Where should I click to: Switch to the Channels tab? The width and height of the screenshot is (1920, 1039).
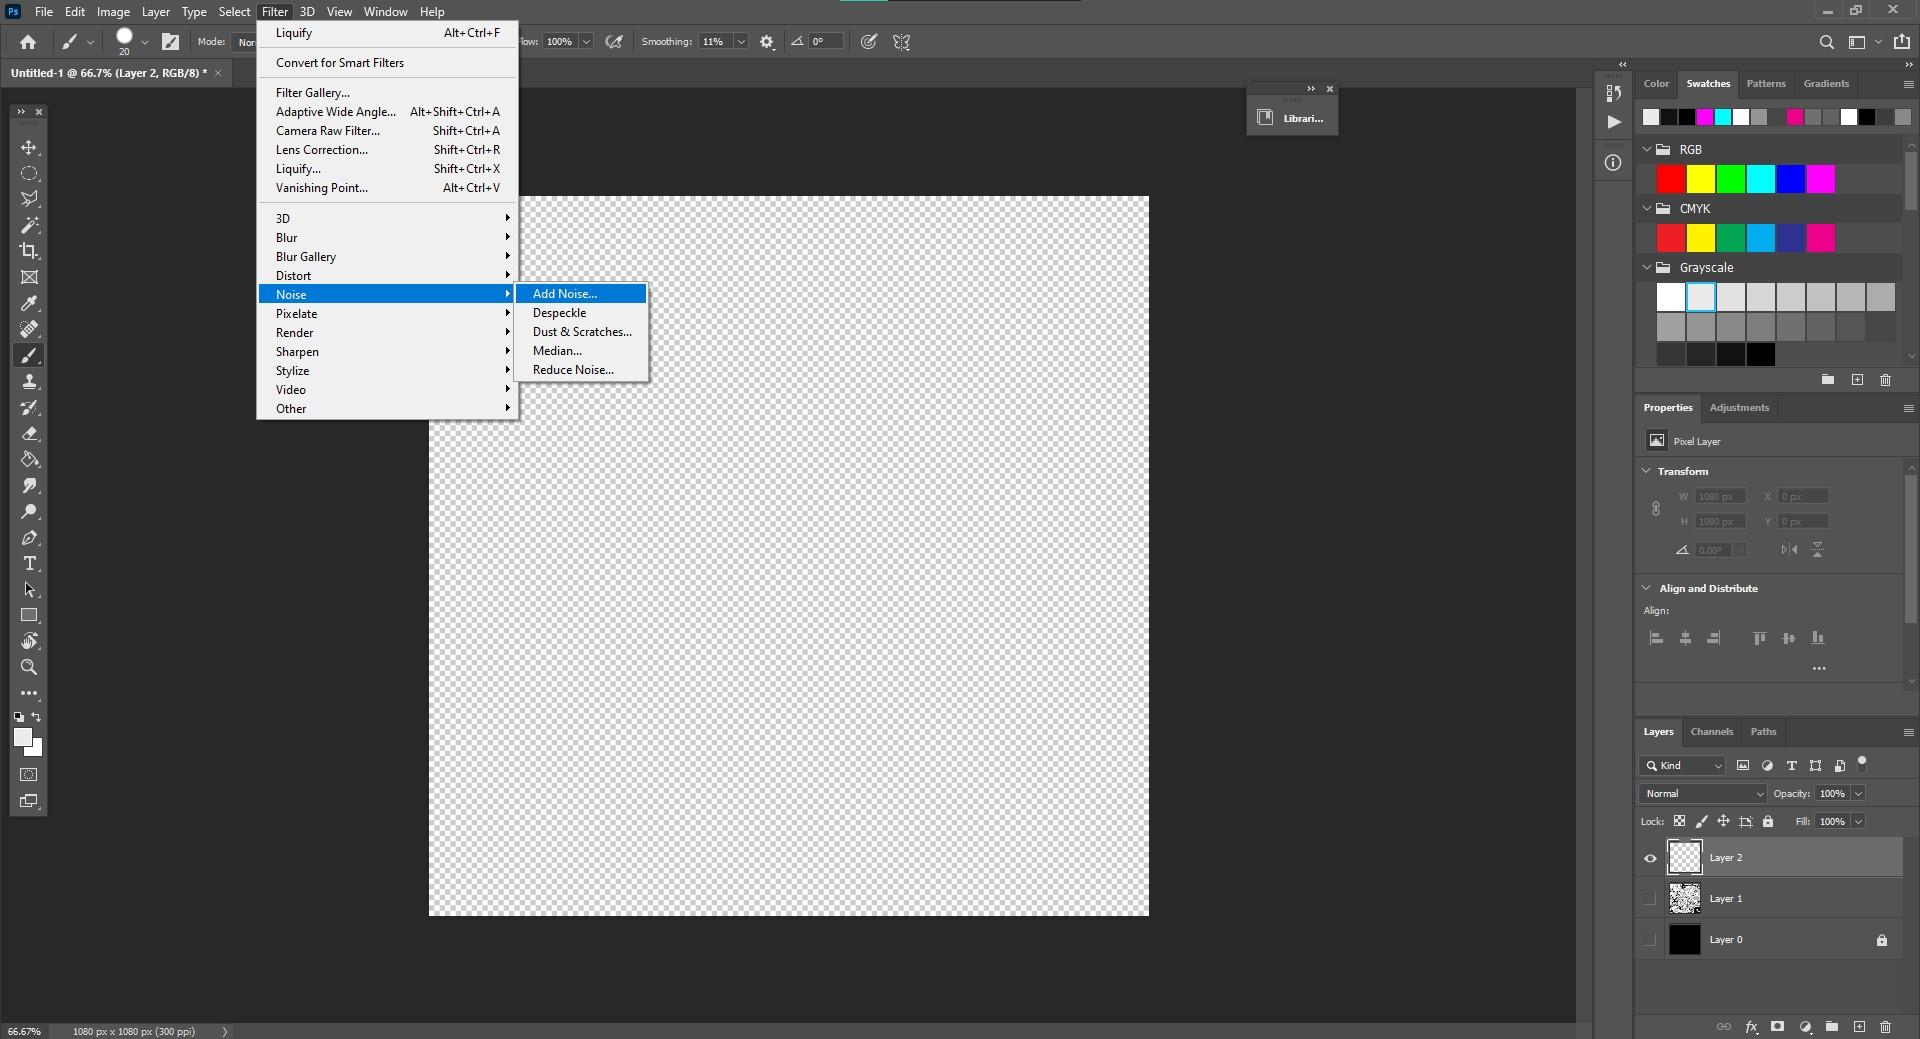pyautogui.click(x=1711, y=732)
